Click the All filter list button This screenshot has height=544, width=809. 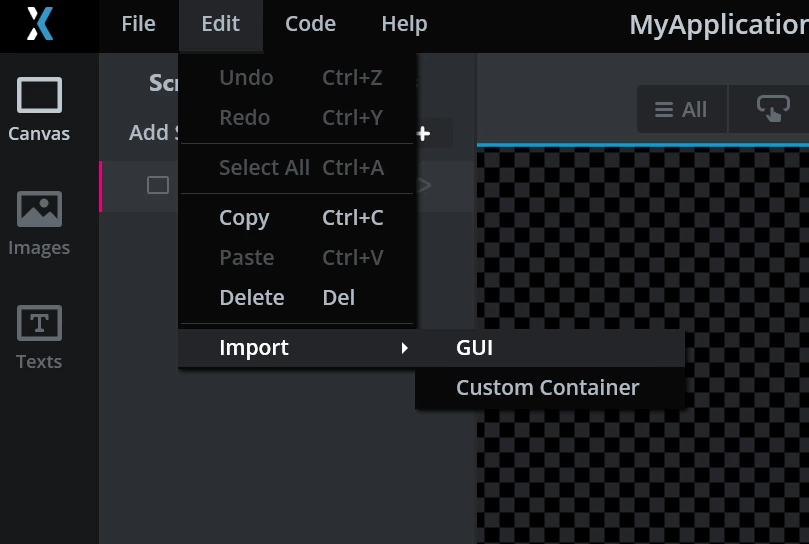coord(681,109)
